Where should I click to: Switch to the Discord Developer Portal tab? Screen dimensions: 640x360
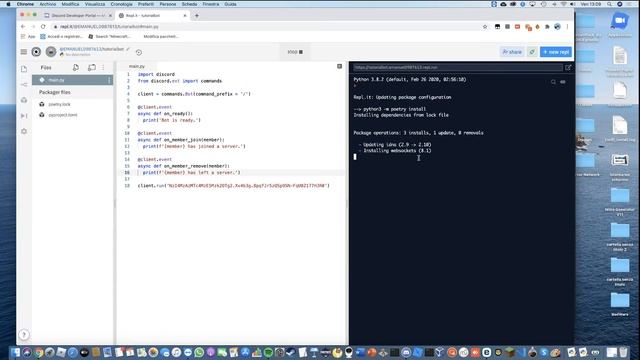pos(78,16)
